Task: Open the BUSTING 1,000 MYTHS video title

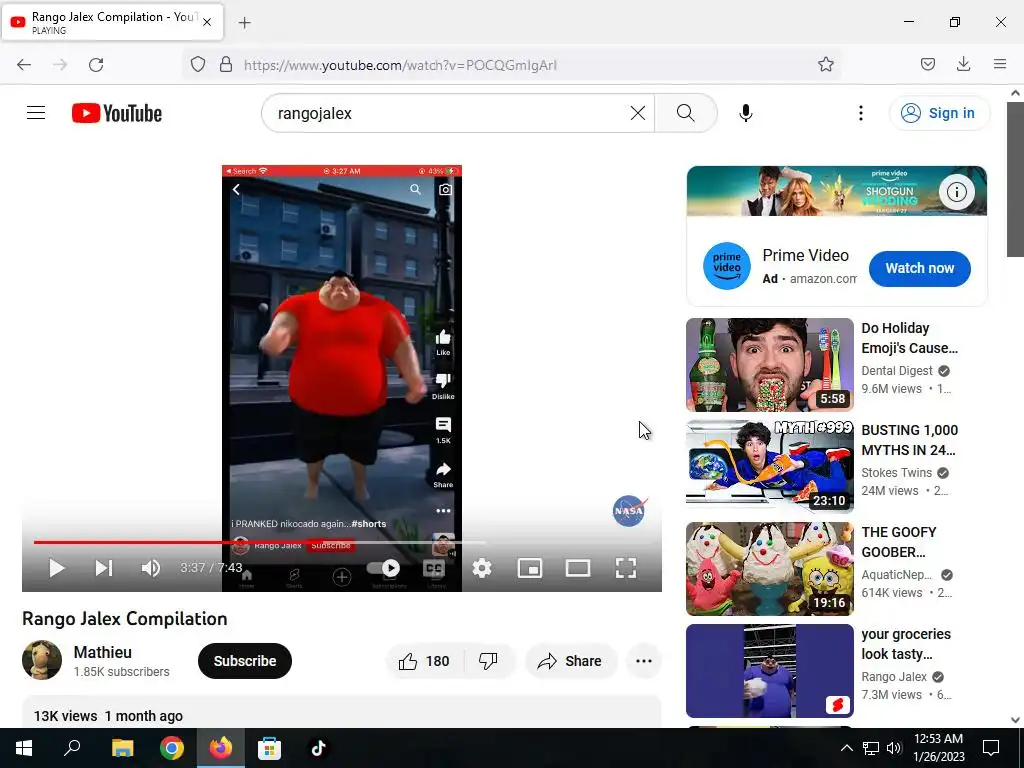Action: [x=910, y=440]
